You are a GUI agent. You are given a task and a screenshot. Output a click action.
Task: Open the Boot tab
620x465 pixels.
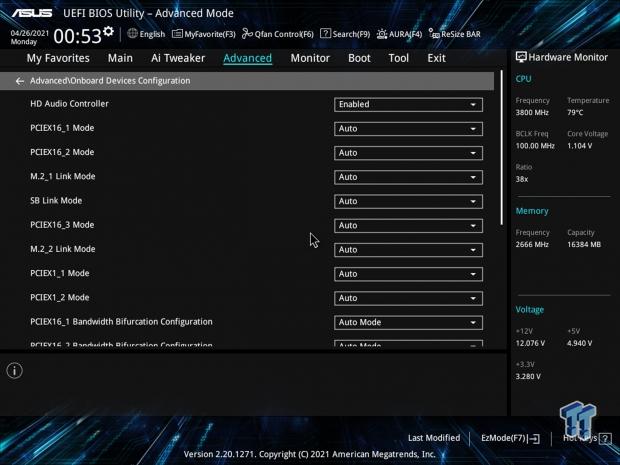point(359,58)
